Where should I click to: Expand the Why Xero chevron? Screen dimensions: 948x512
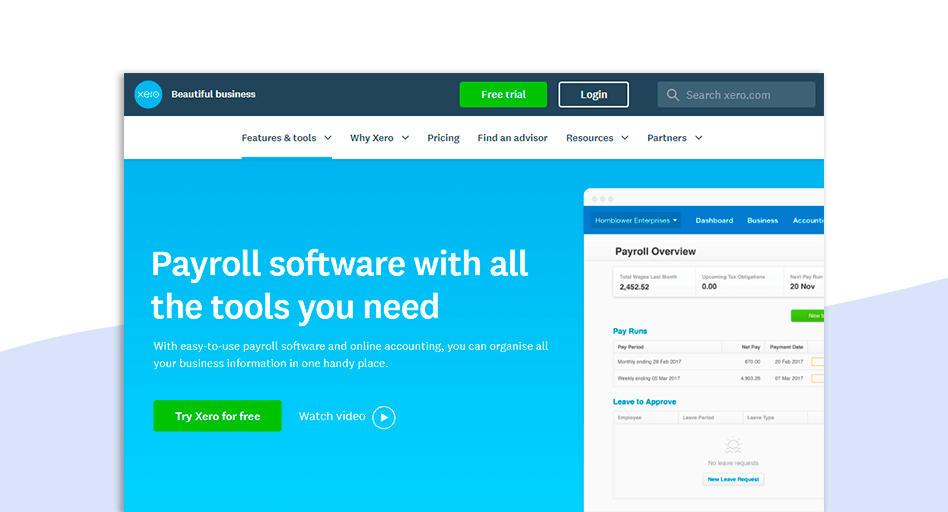pyautogui.click(x=405, y=138)
